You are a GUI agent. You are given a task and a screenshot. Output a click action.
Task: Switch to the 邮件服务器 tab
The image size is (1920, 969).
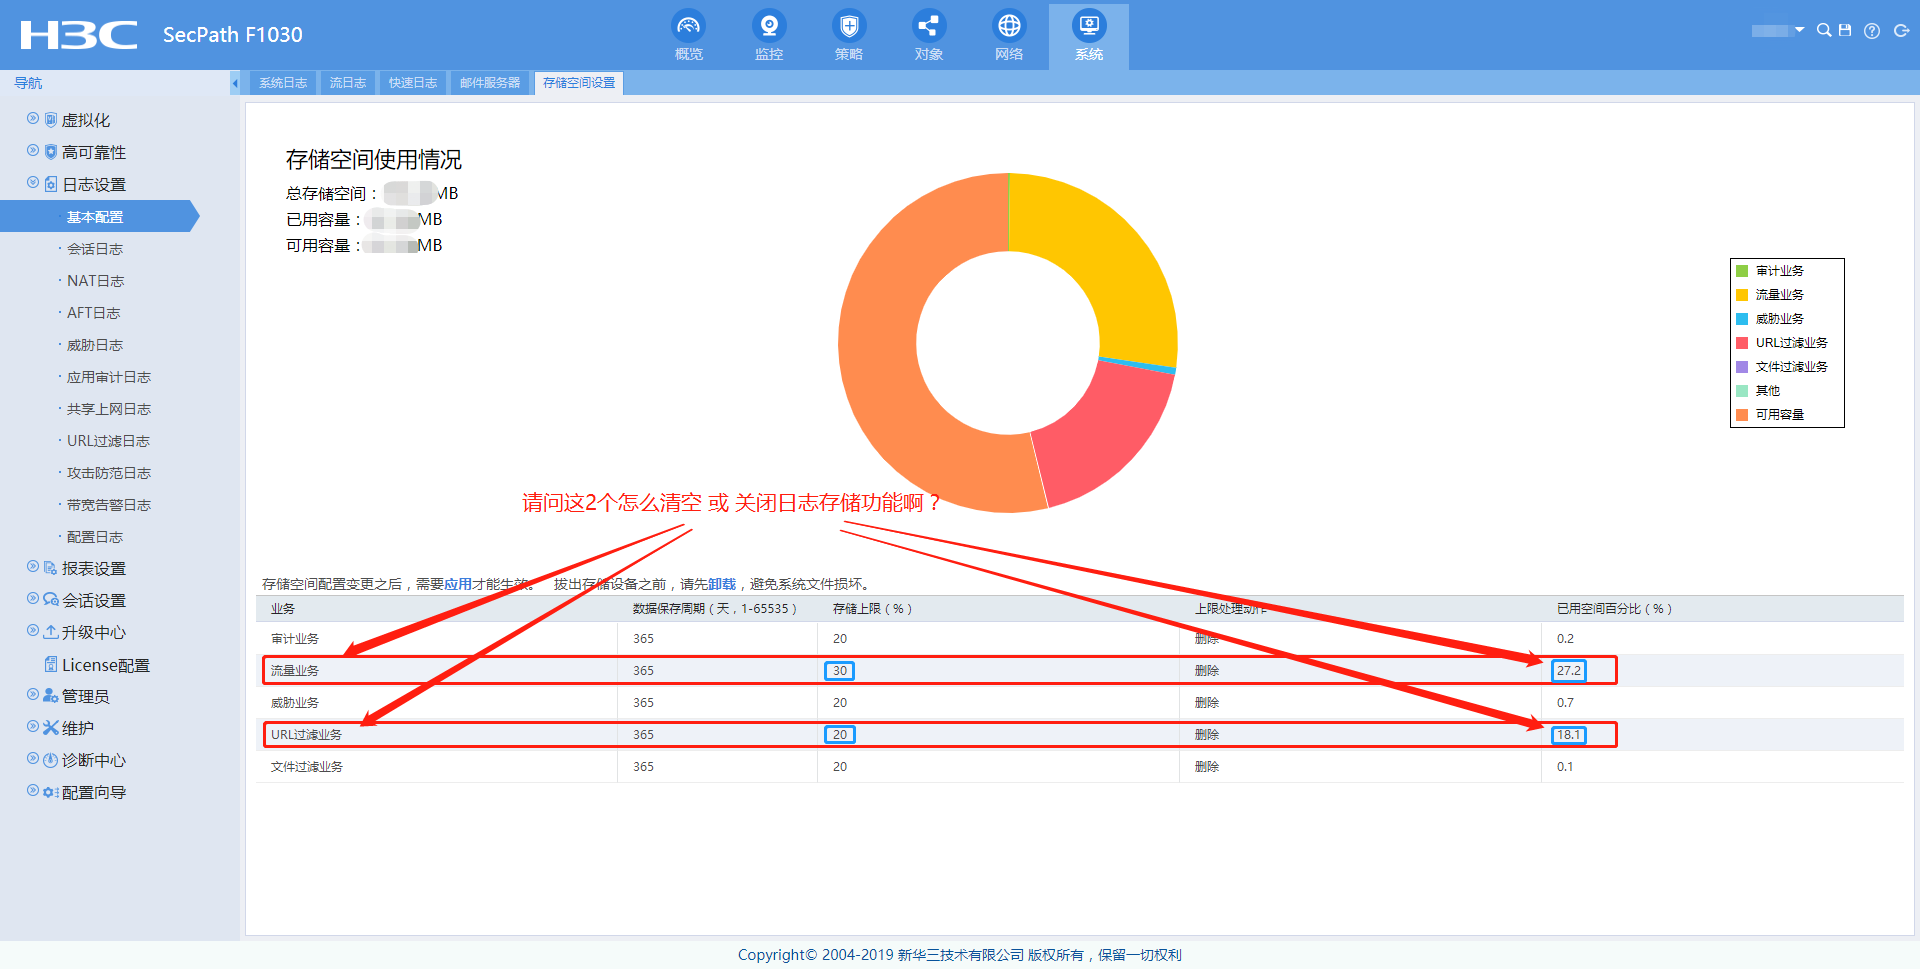(x=490, y=83)
